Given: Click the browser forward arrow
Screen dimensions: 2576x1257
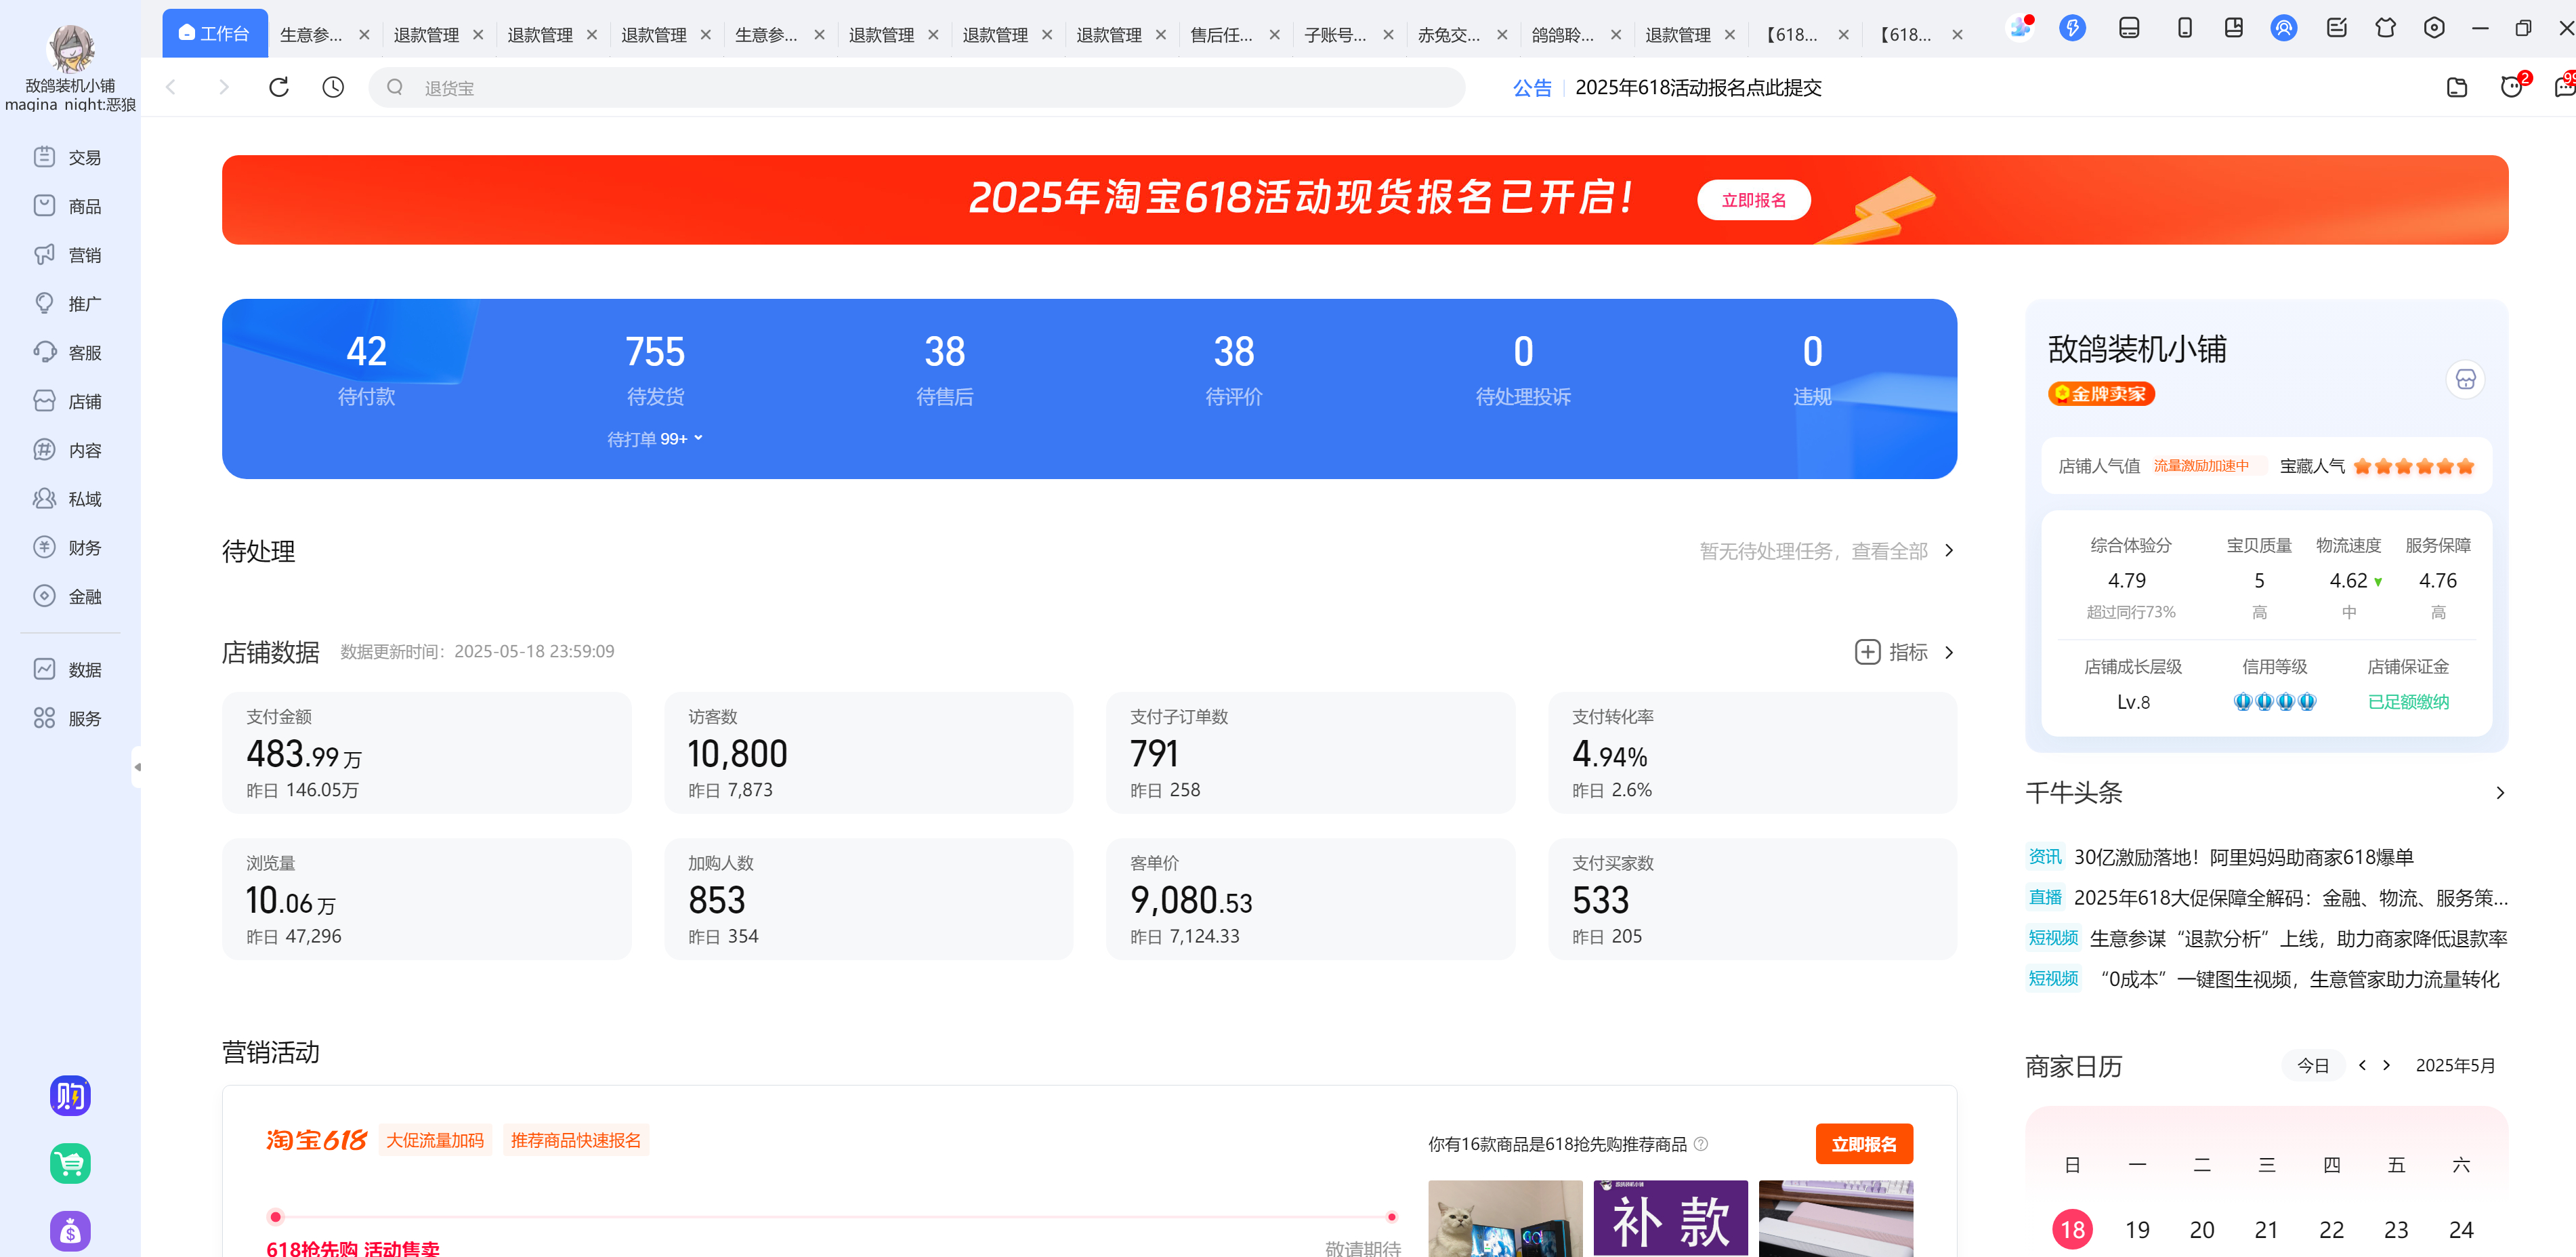Looking at the screenshot, I should 224,88.
